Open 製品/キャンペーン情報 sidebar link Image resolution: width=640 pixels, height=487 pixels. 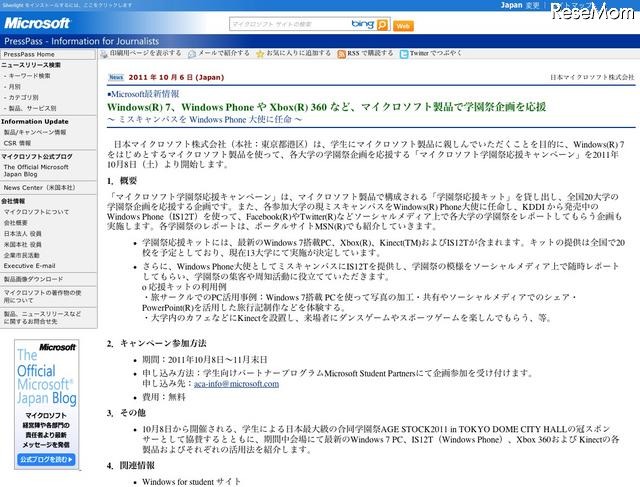(x=35, y=132)
